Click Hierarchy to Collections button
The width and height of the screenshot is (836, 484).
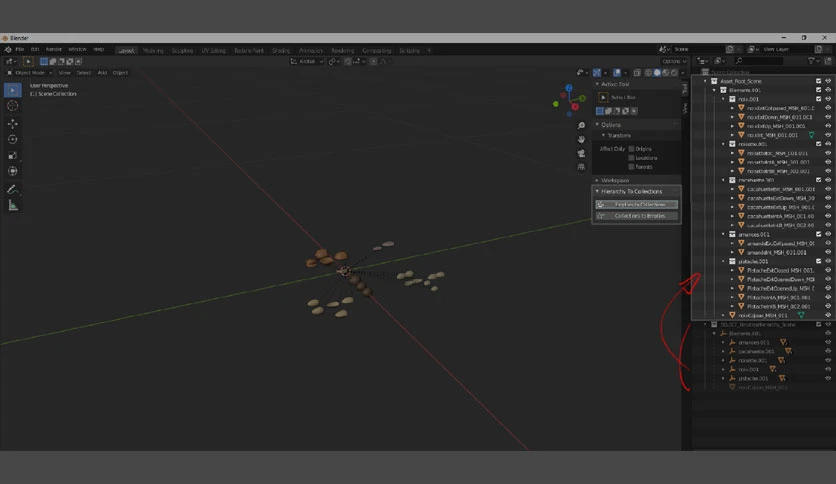click(x=637, y=205)
